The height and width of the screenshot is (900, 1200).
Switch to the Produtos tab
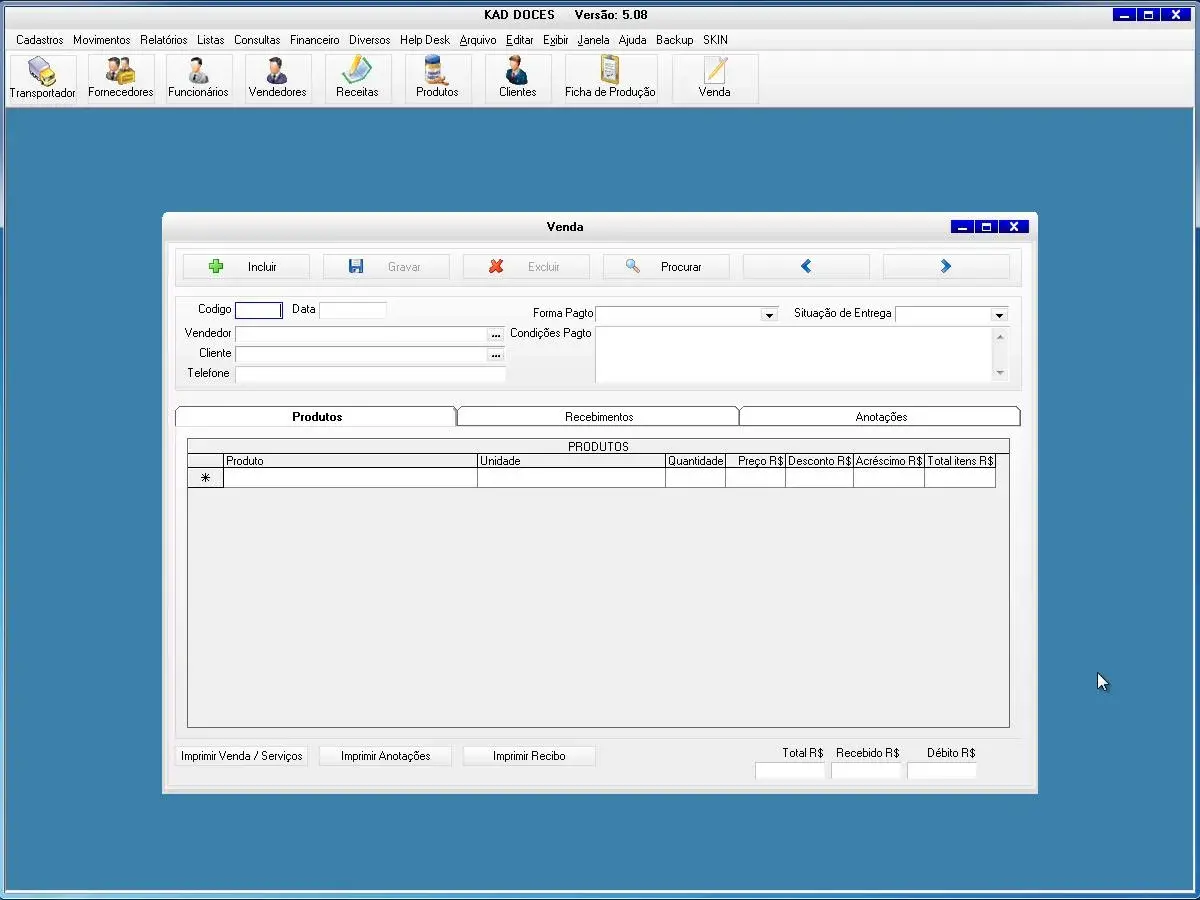(317, 417)
